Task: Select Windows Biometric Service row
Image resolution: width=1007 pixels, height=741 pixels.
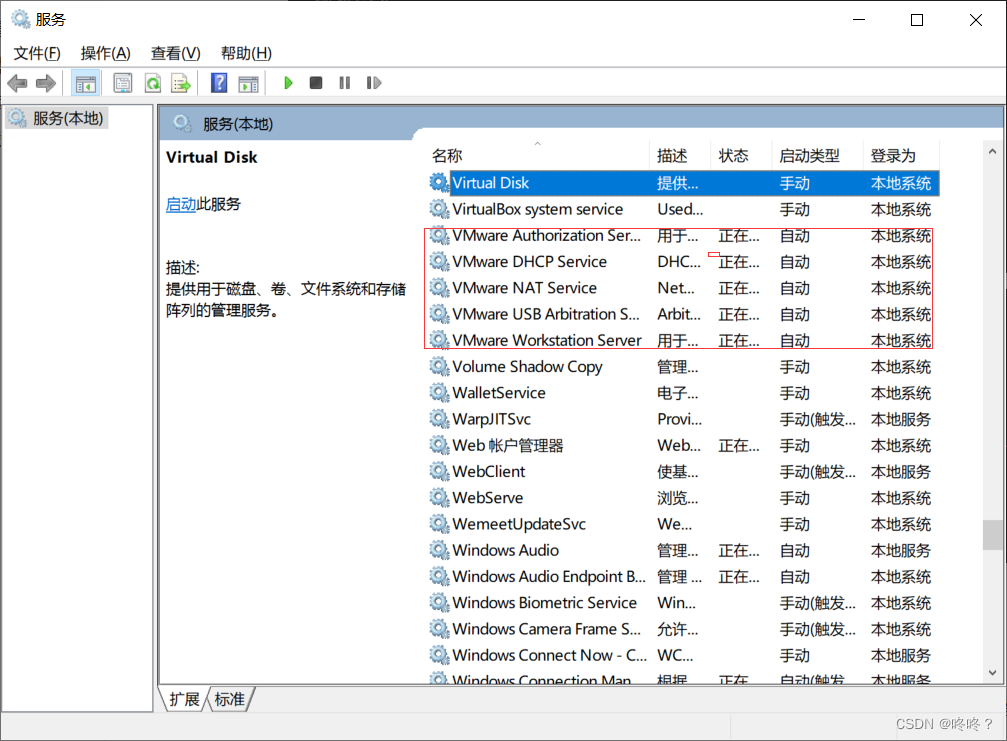Action: tap(683, 603)
